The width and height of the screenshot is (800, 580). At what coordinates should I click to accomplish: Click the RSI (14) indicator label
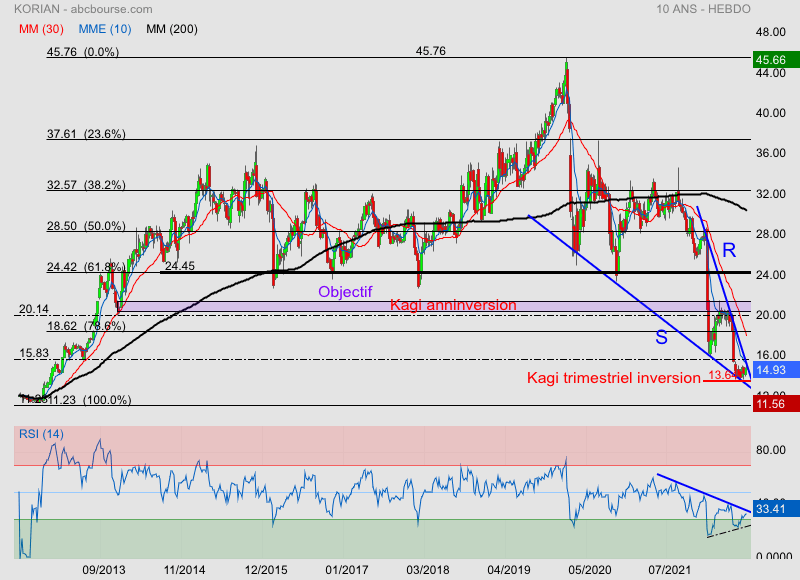pyautogui.click(x=41, y=434)
